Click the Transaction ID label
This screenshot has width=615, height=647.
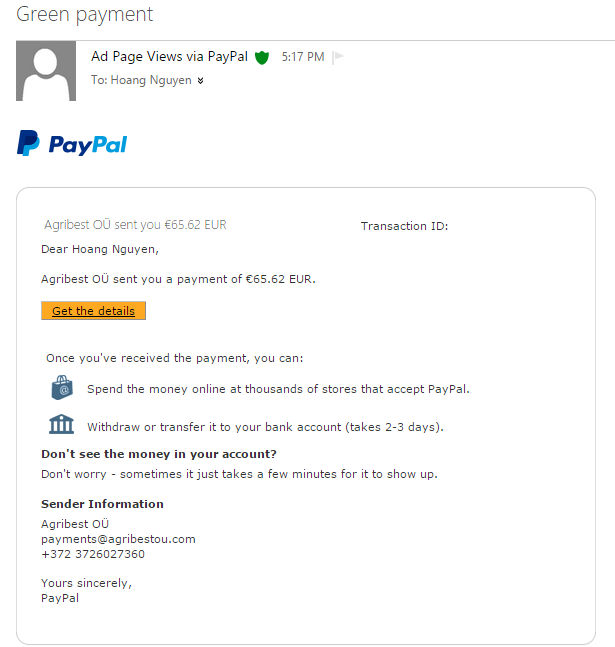404,226
